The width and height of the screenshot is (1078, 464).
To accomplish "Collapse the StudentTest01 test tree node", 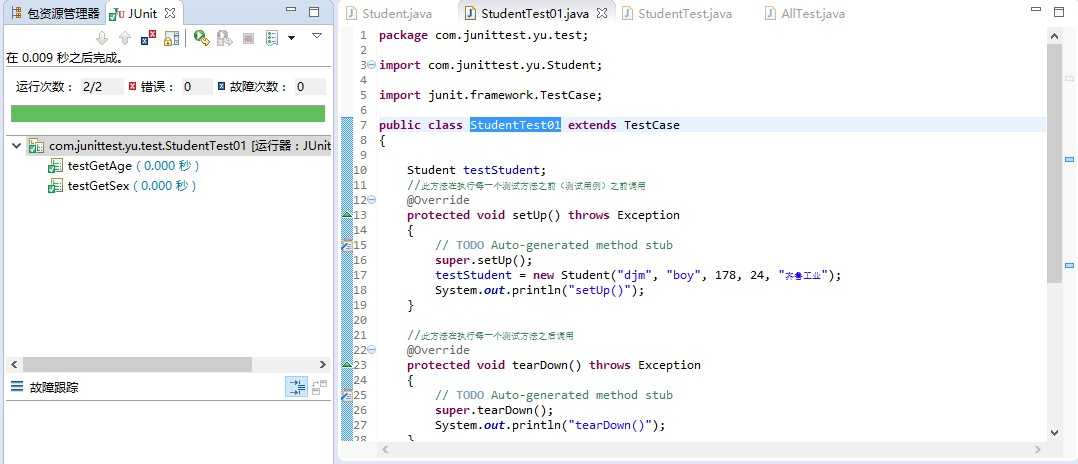I will click(16, 146).
